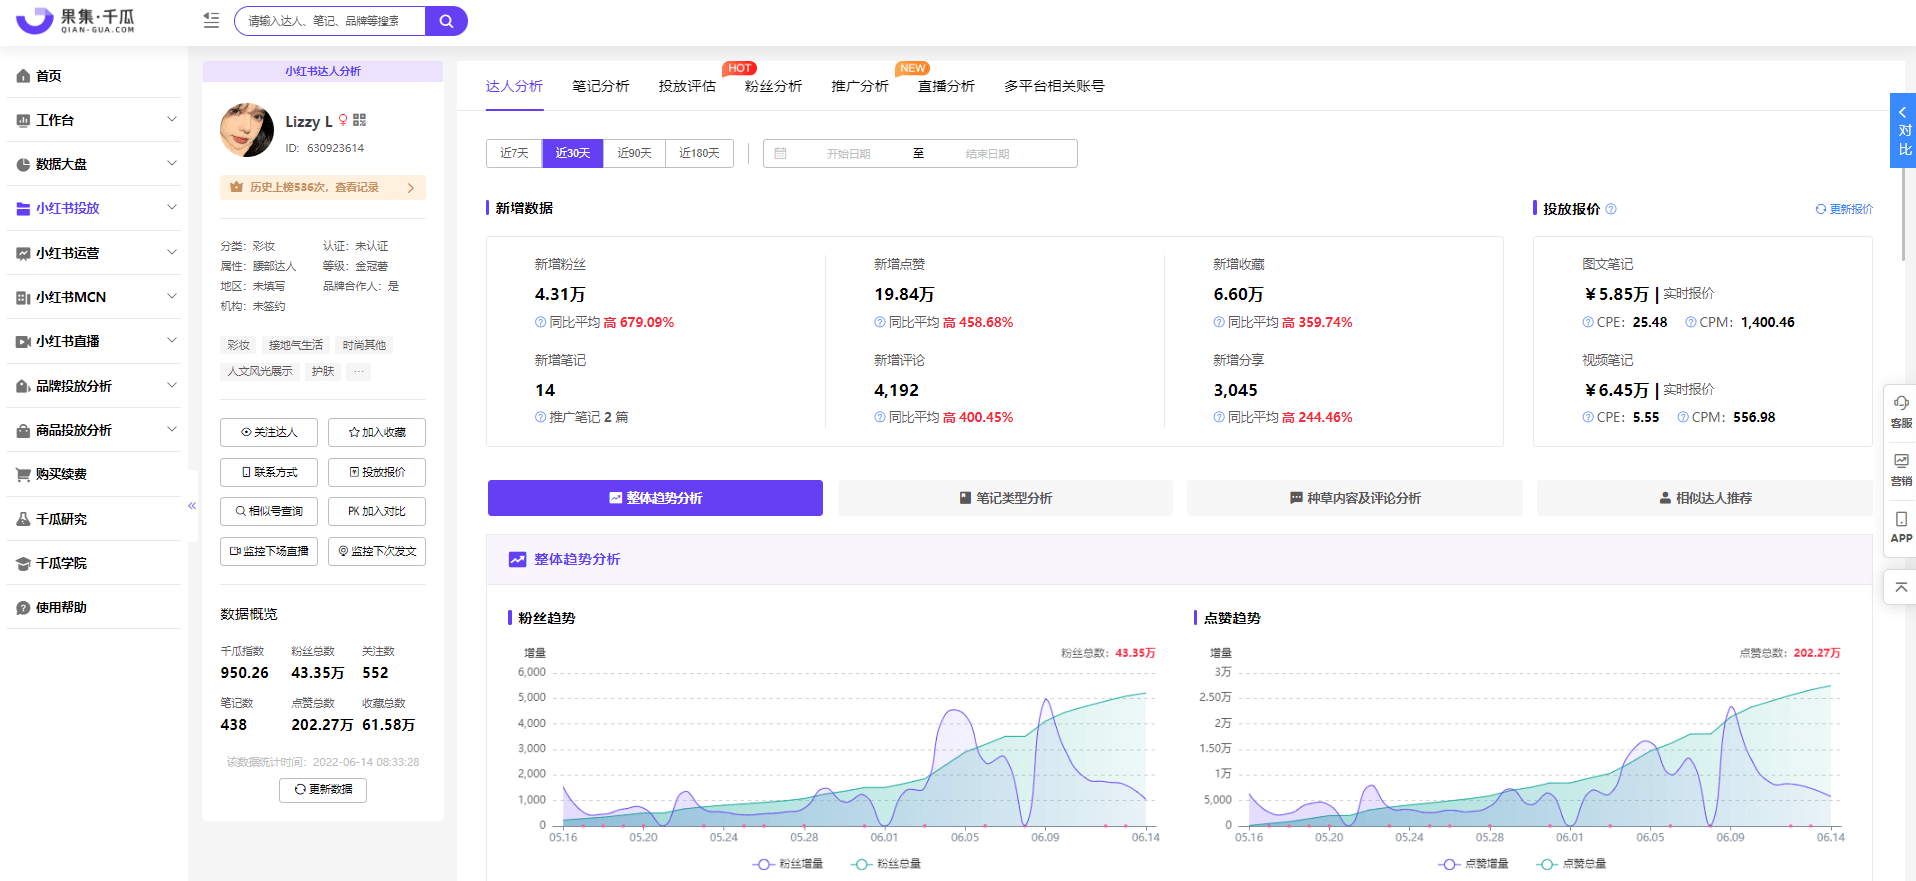Click help icon beside 新增粉丝 同比平均

click(540, 322)
